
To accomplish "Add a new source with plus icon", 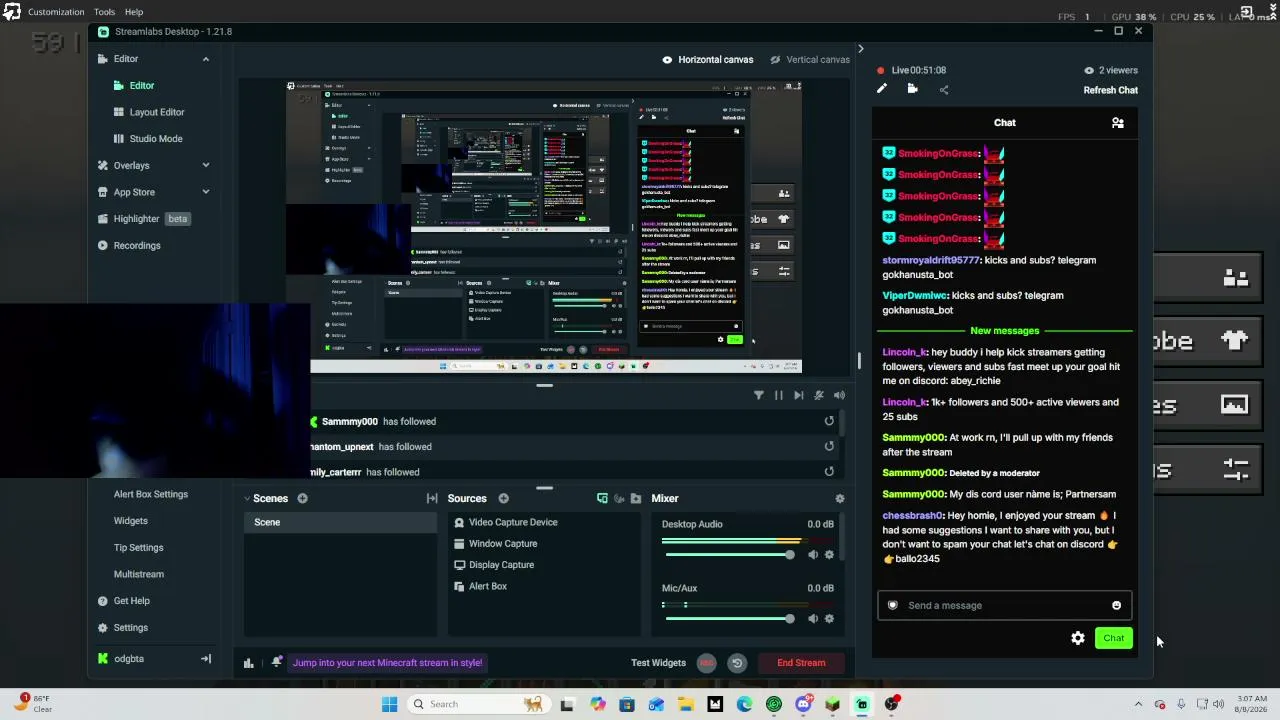I will [503, 498].
